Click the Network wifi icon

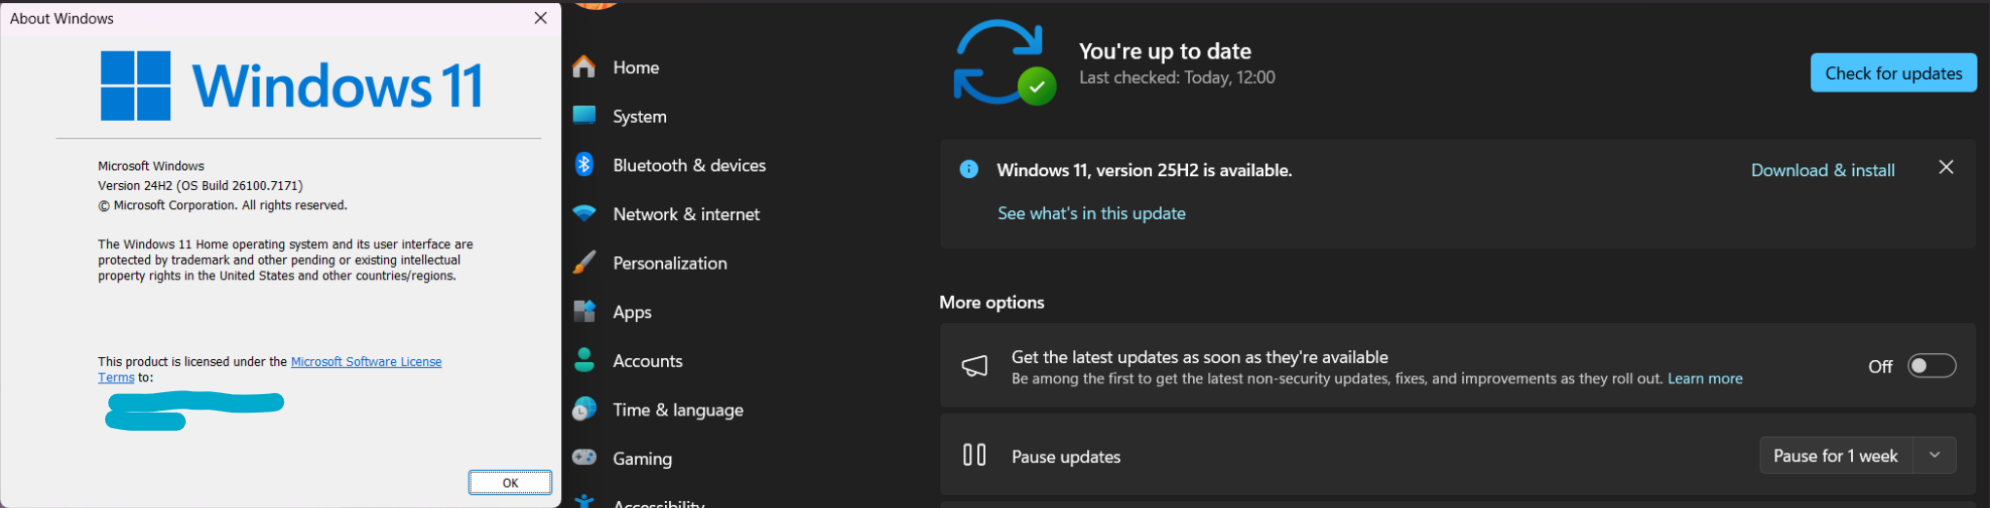tap(584, 213)
